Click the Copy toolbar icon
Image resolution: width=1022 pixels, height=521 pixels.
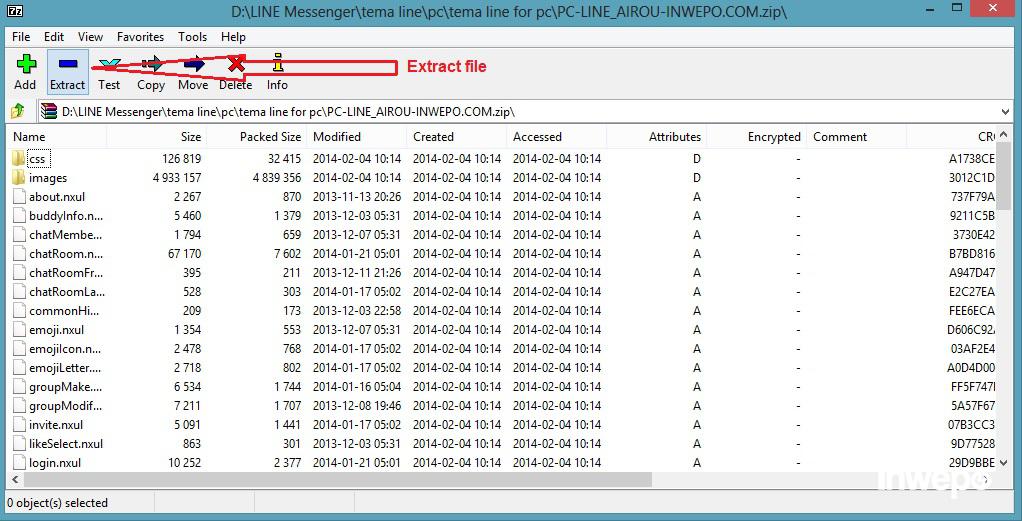click(x=151, y=64)
